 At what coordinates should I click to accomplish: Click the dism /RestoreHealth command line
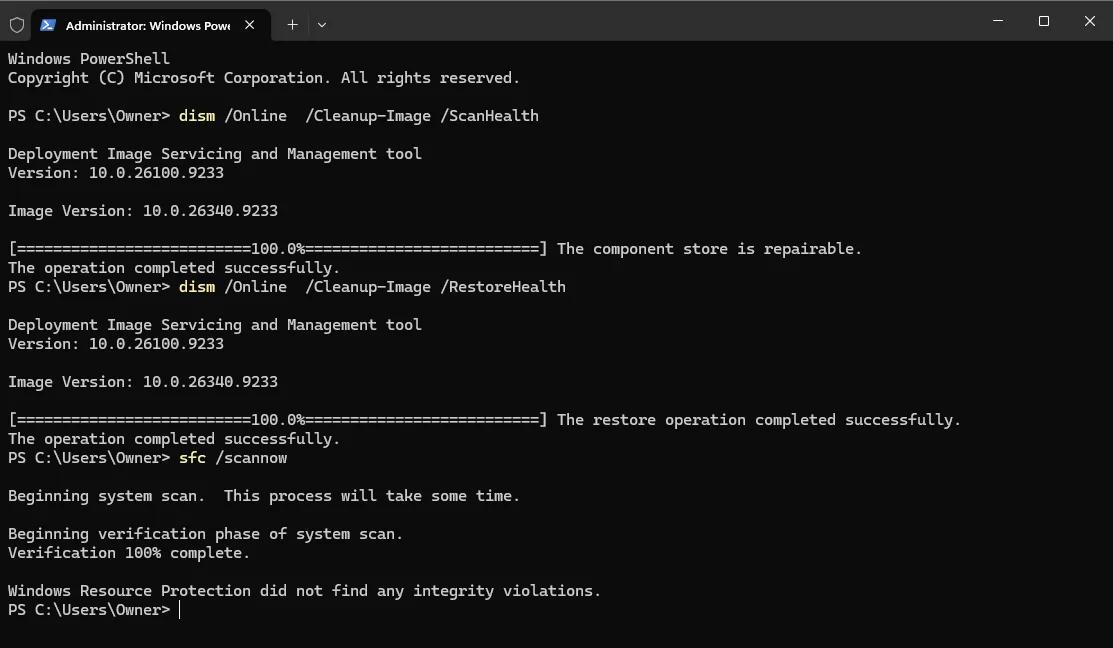(x=372, y=287)
